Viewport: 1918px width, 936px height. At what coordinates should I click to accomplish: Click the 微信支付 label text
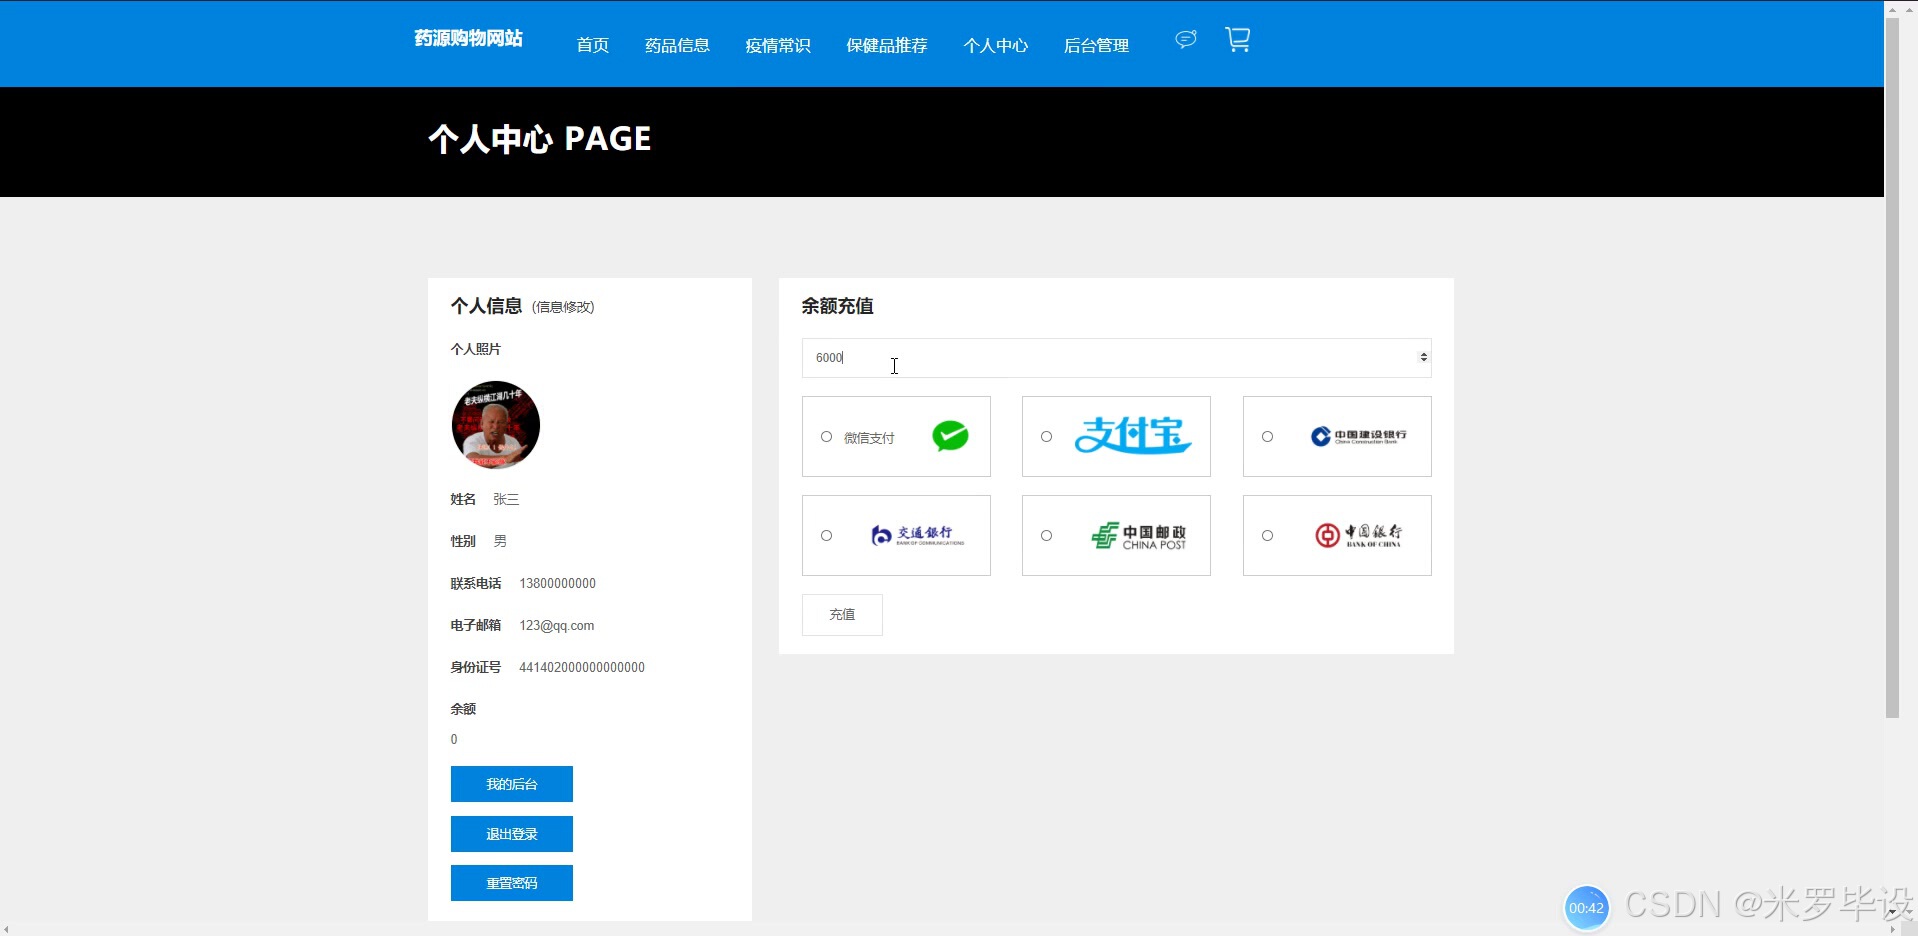coord(869,438)
